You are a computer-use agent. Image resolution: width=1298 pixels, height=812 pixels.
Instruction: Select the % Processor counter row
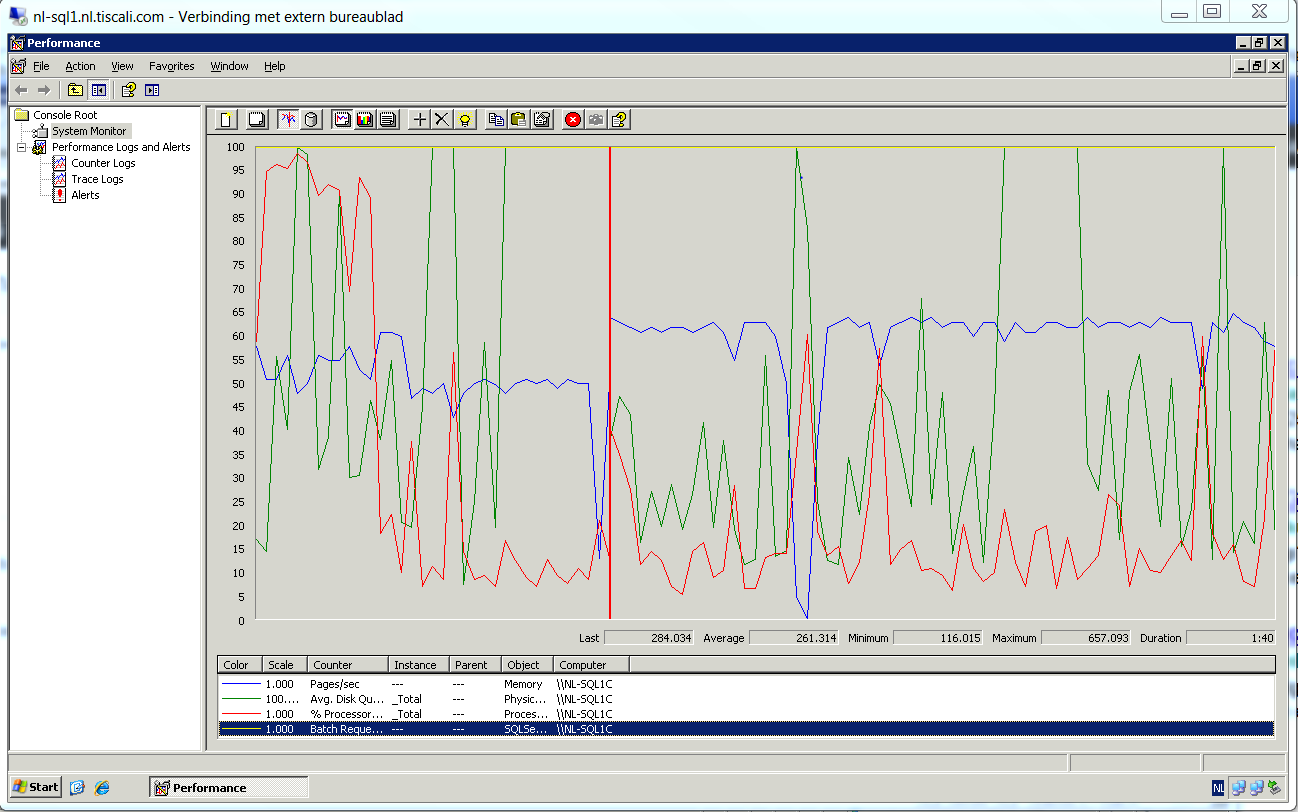746,714
